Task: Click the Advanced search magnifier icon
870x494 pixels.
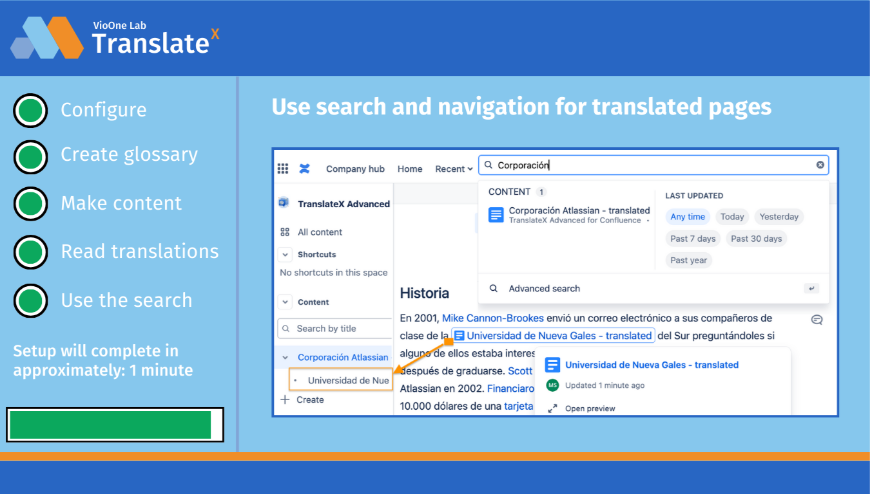Action: 493,288
